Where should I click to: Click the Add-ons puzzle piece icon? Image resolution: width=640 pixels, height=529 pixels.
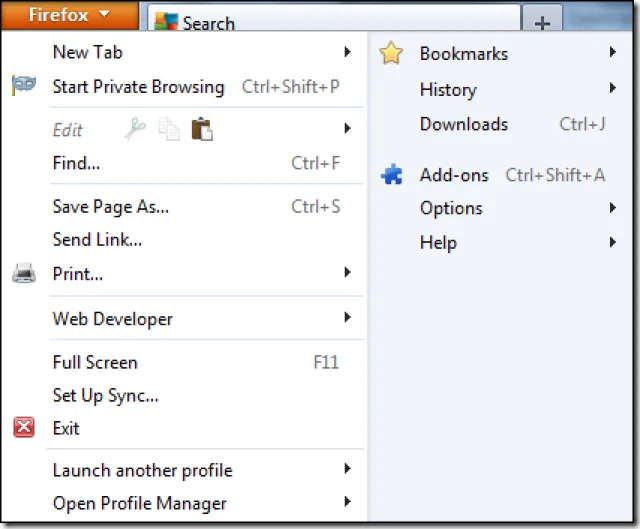[391, 174]
